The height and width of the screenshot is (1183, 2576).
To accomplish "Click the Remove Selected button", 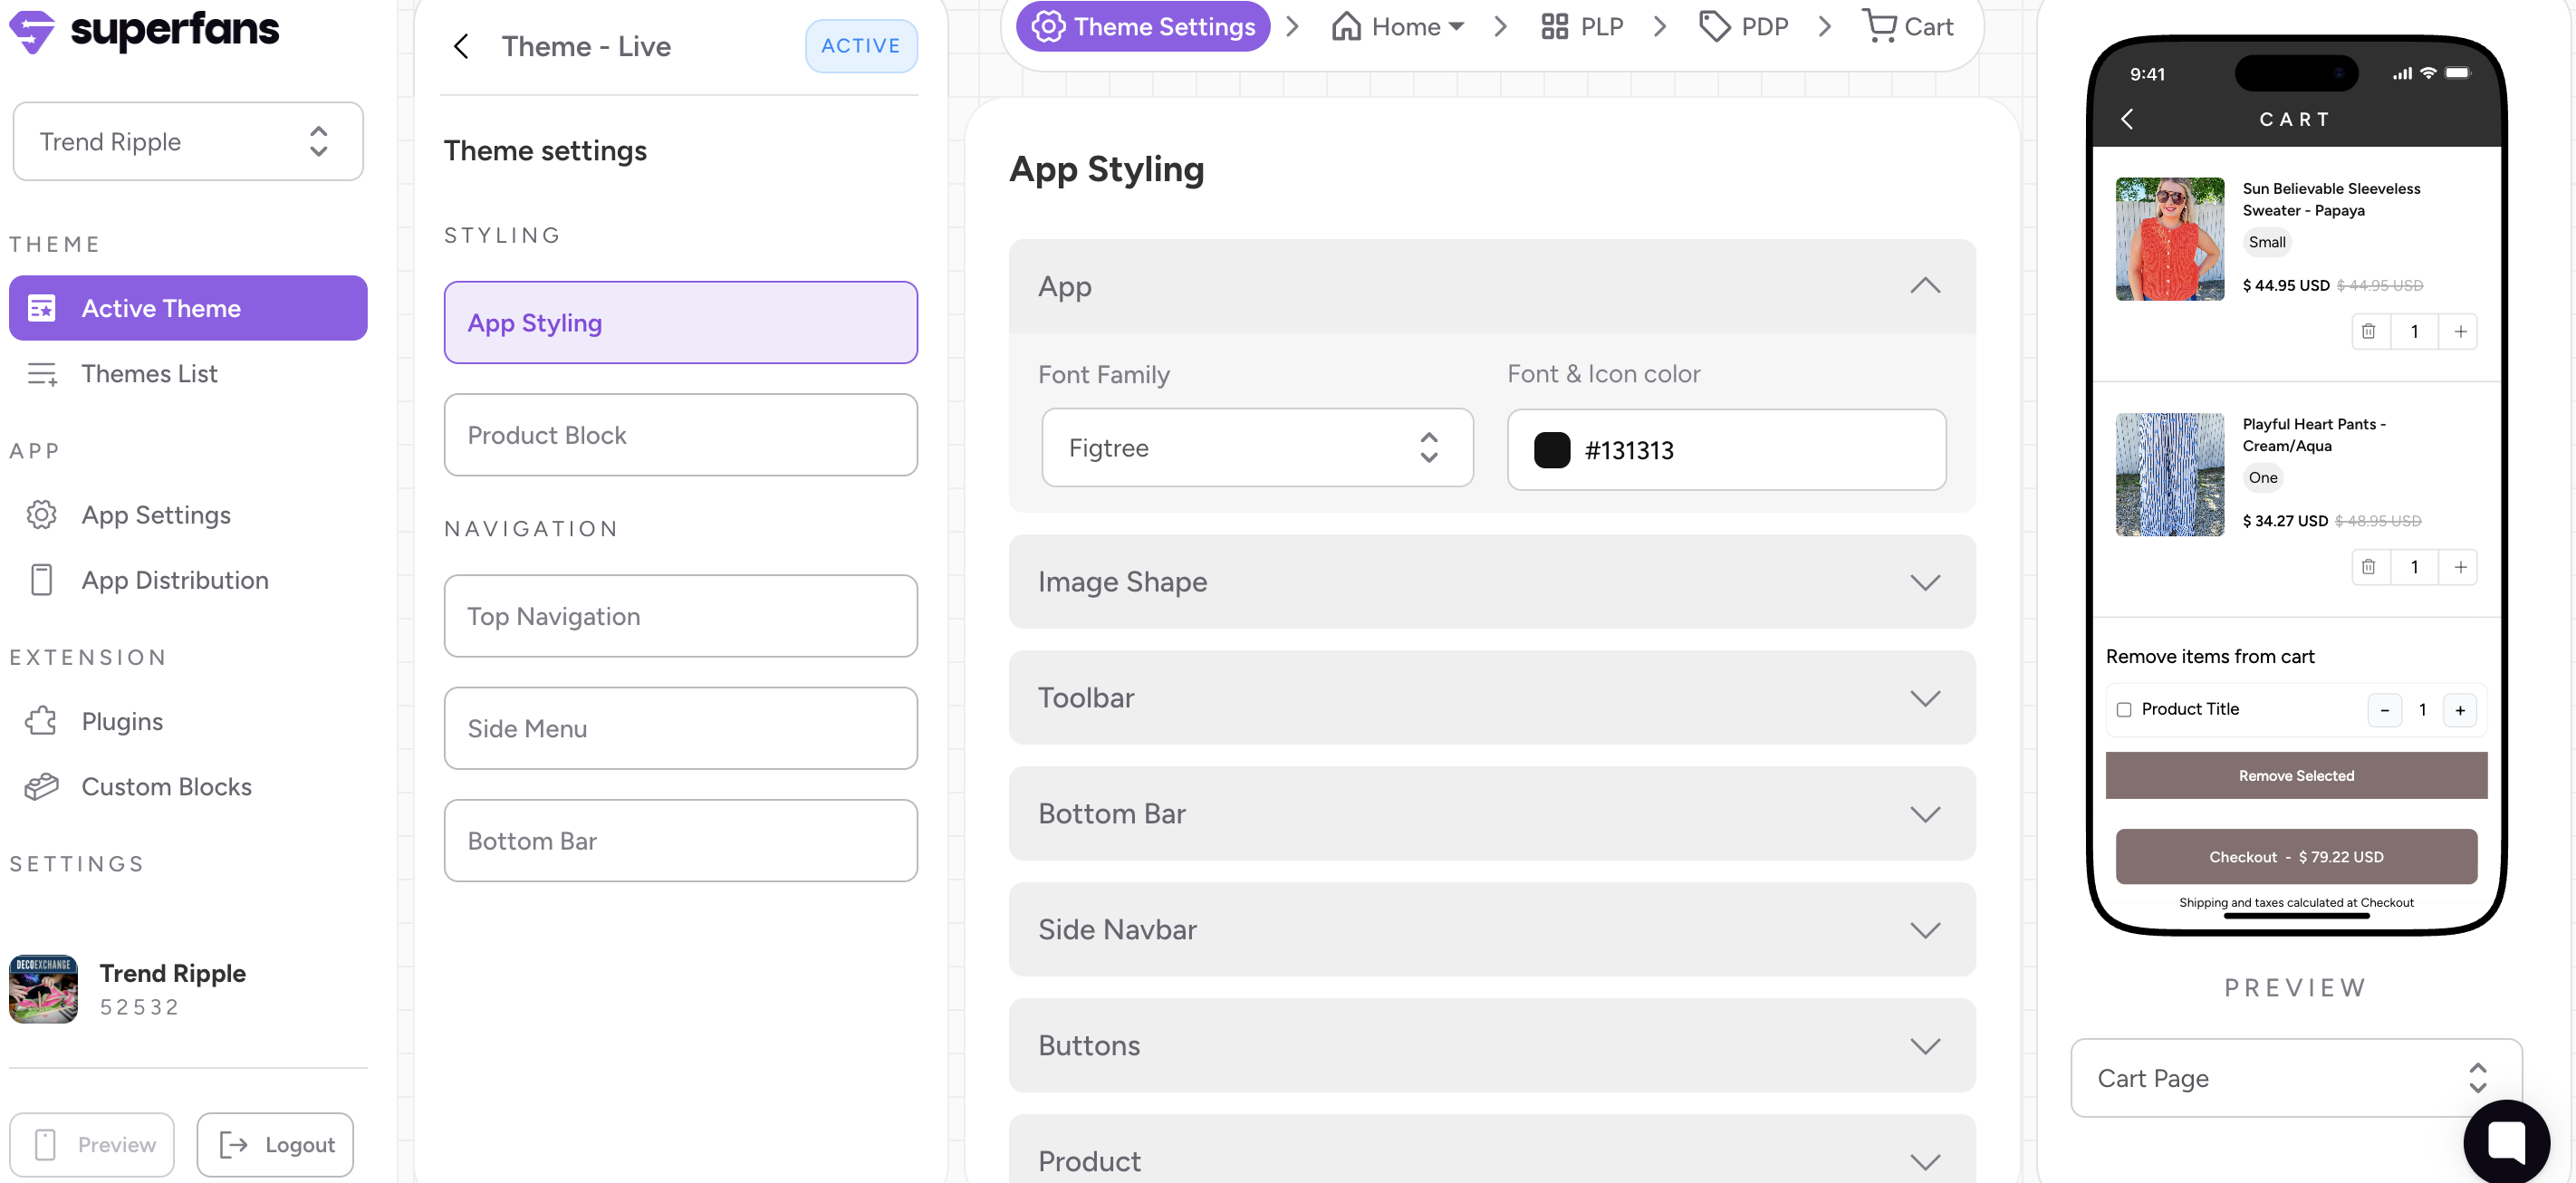I will click(x=2295, y=776).
